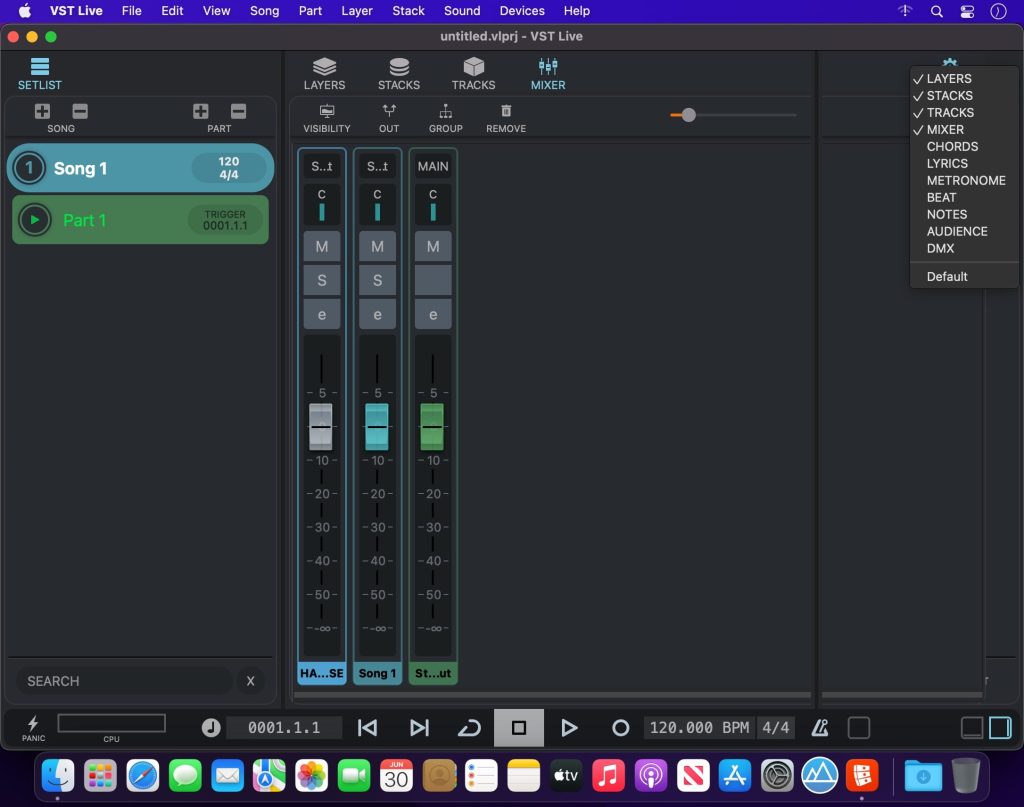Select Default in the view dropdown
The width and height of the screenshot is (1024, 807).
(946, 276)
